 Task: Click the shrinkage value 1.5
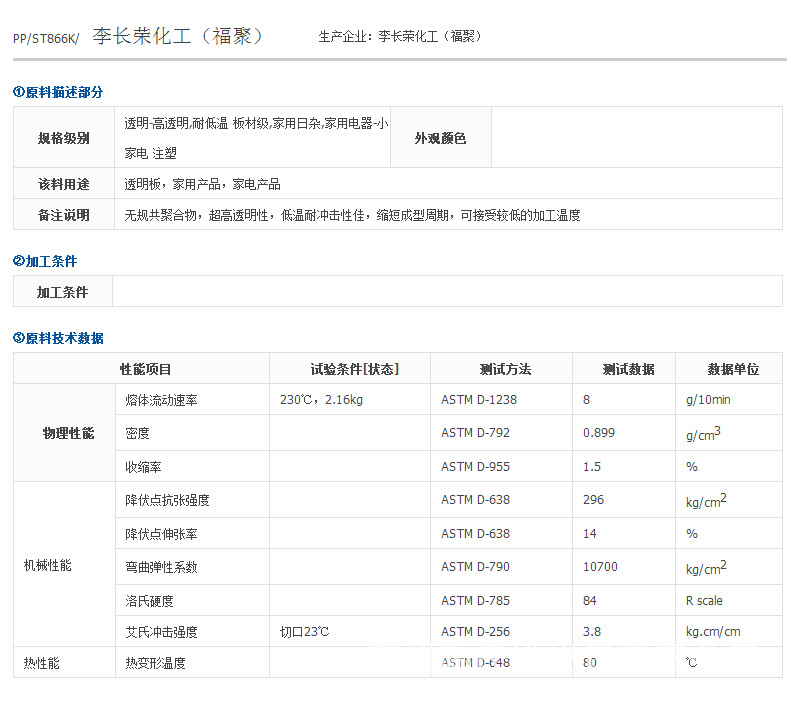coord(592,467)
